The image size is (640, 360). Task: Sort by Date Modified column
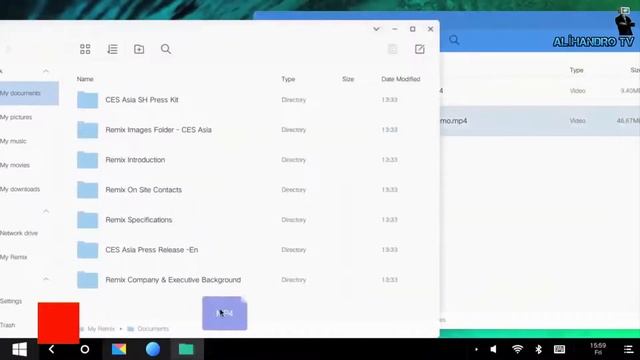400,79
